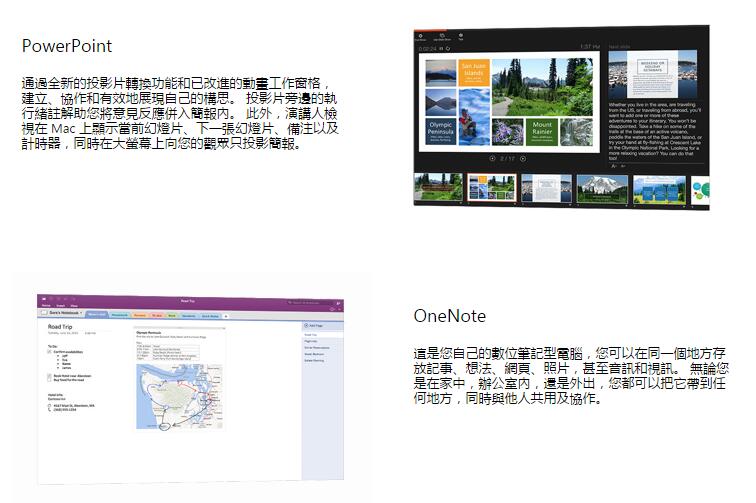
Task: Click the Tips icon in presenter toolbar
Action: 461,36
